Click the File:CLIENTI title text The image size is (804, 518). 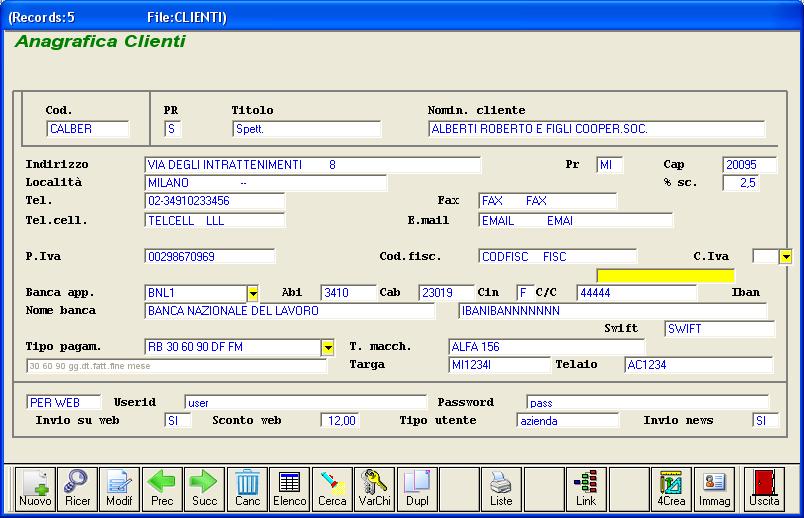point(187,17)
